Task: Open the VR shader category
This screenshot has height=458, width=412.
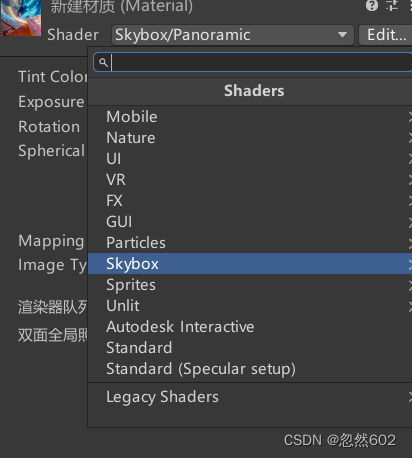Action: click(250, 180)
